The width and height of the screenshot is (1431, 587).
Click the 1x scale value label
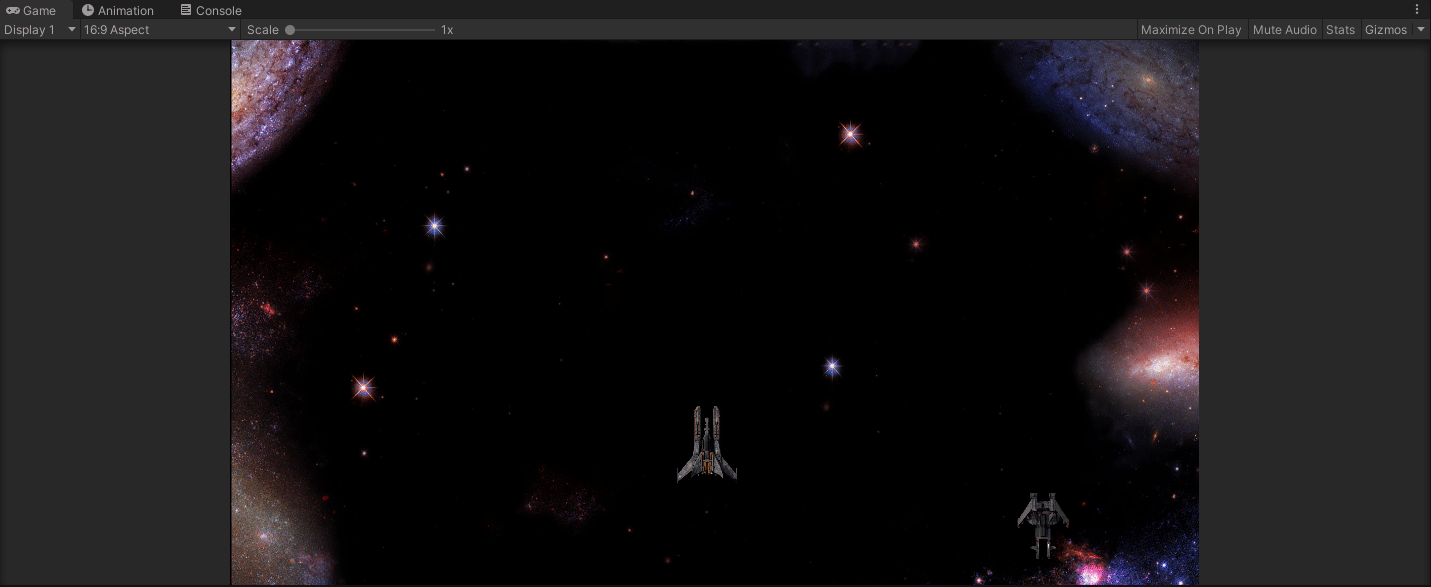tap(447, 30)
